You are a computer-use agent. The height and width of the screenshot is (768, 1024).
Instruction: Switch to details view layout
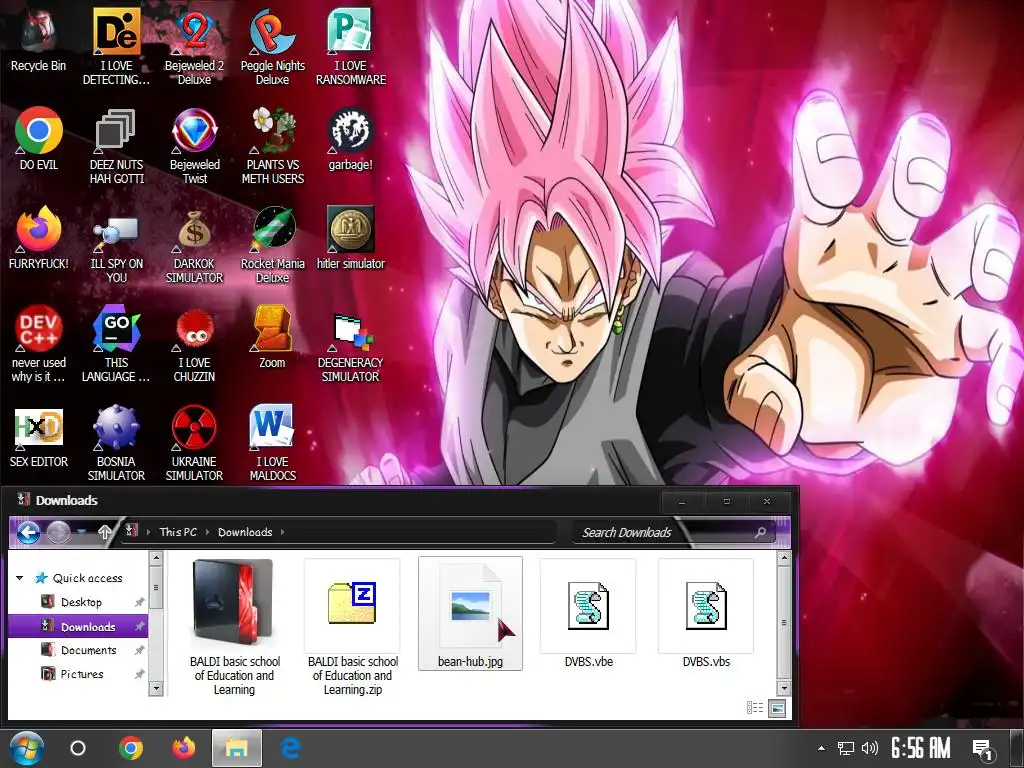(755, 708)
